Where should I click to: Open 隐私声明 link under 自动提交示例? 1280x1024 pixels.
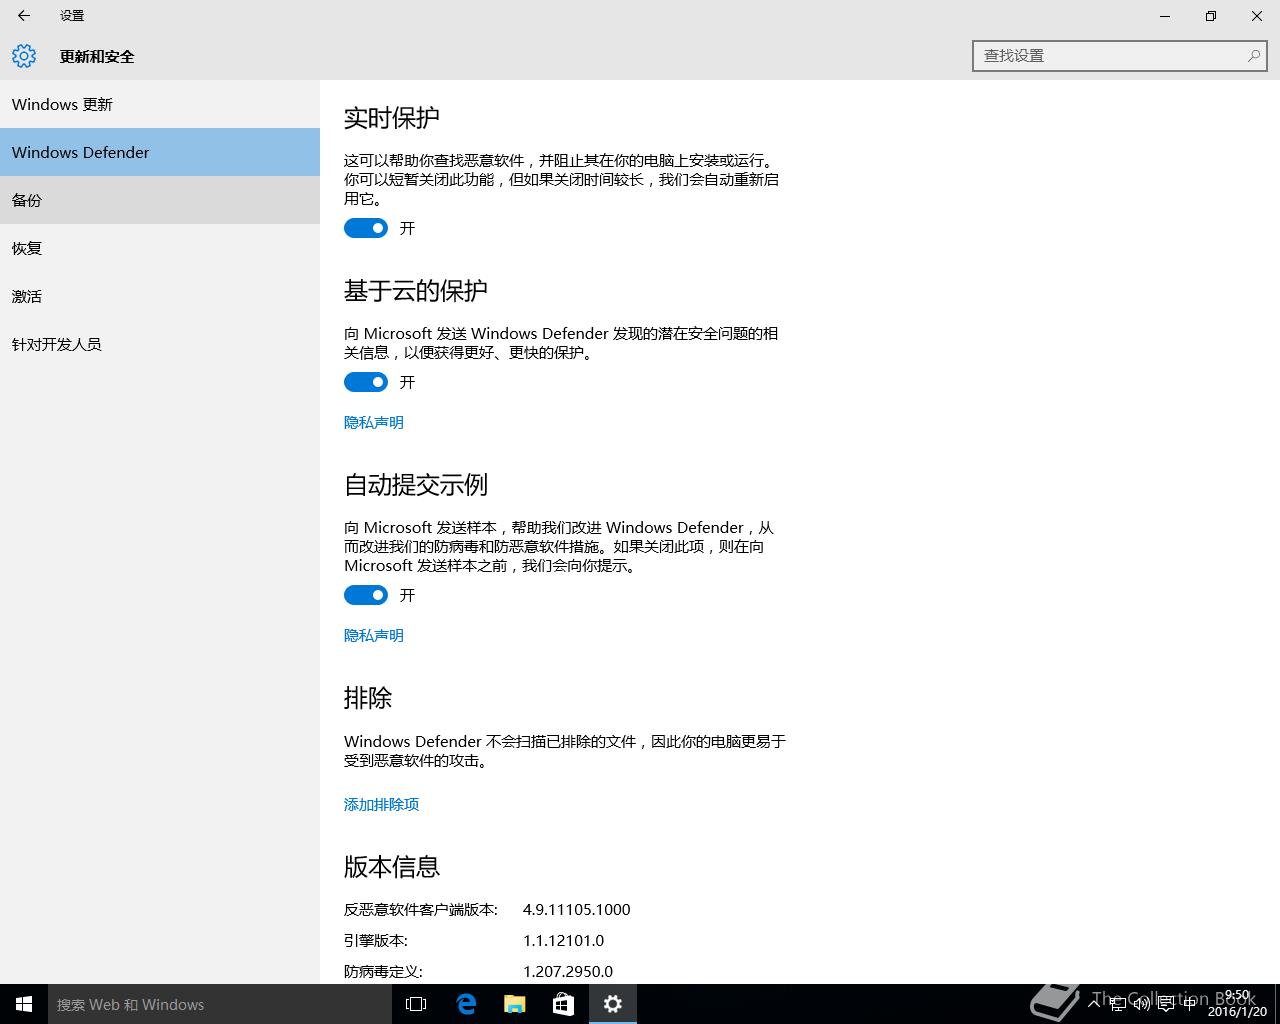click(x=374, y=635)
